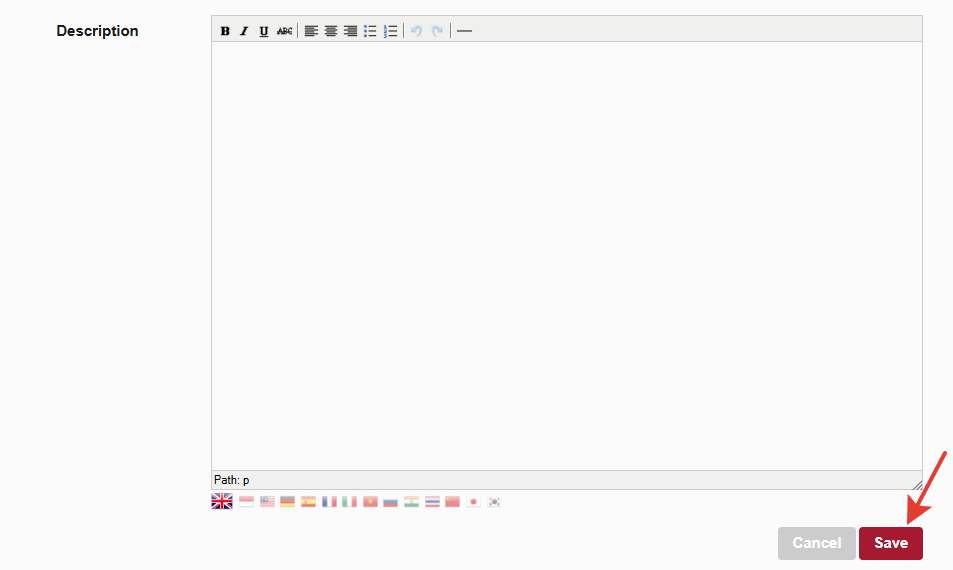Select the UK English flag language
This screenshot has height=570, width=953.
[222, 501]
